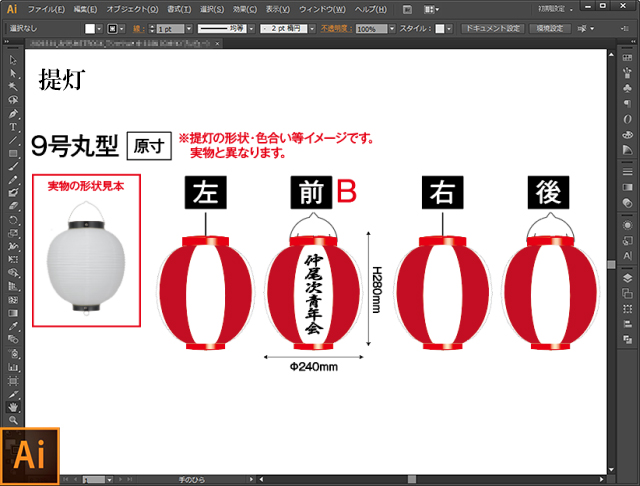The height and width of the screenshot is (486, 640).
Task: Open the opacity percentage dropdown
Action: [392, 29]
